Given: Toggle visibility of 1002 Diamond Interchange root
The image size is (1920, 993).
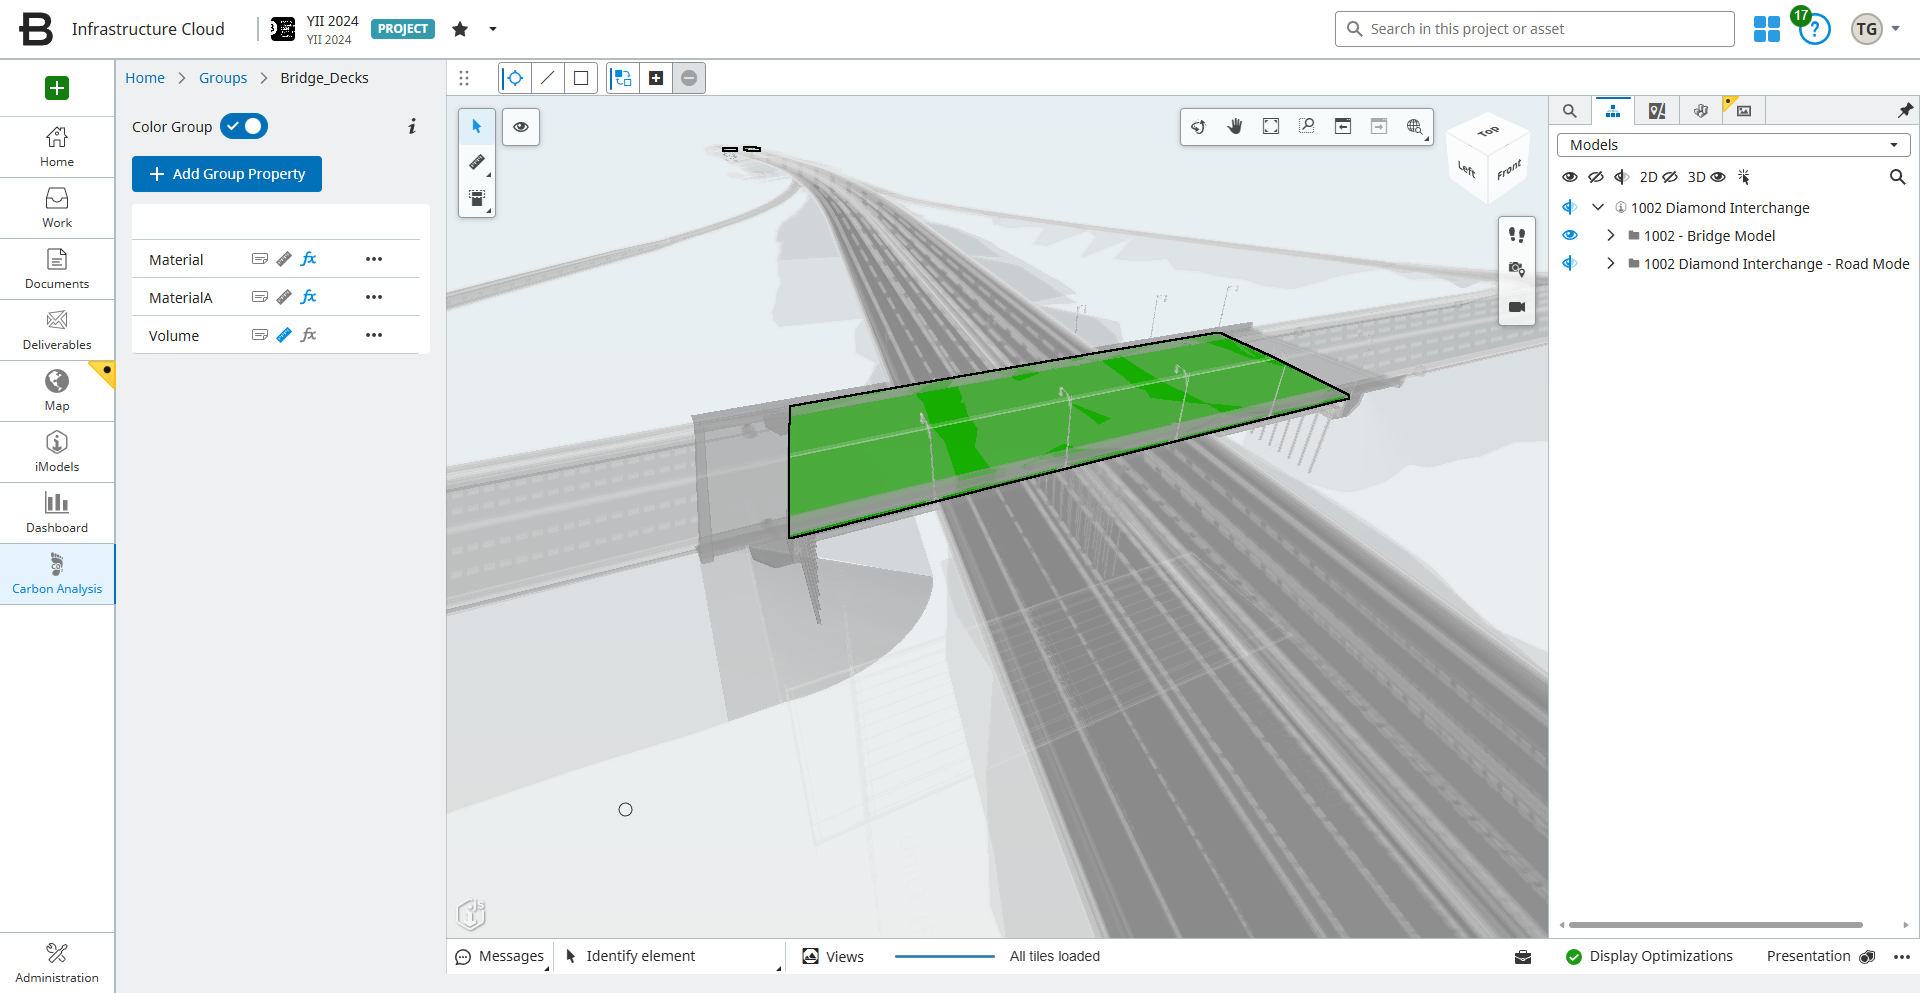Looking at the screenshot, I should pos(1570,208).
